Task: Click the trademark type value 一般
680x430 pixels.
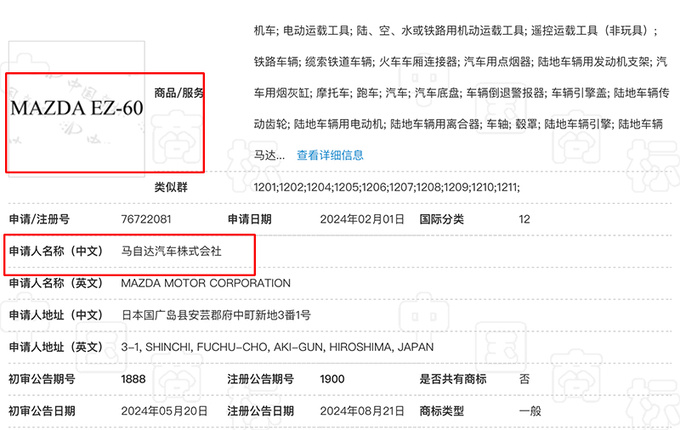Action: (530, 411)
